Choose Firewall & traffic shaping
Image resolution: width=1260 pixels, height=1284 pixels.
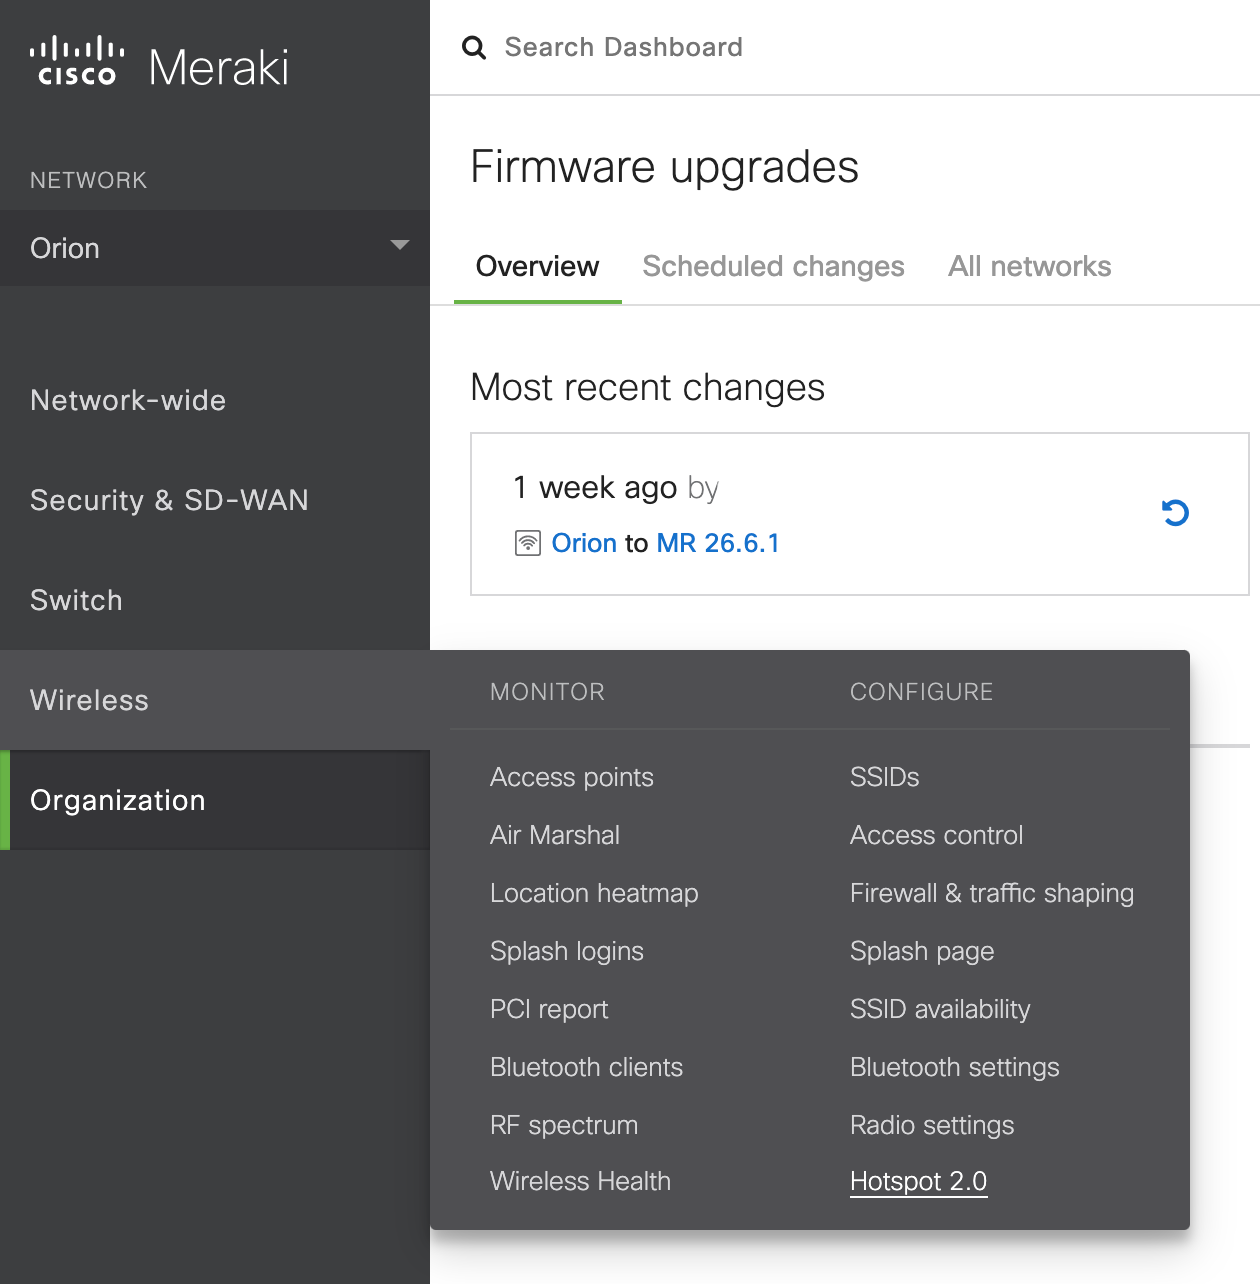pyautogui.click(x=992, y=893)
